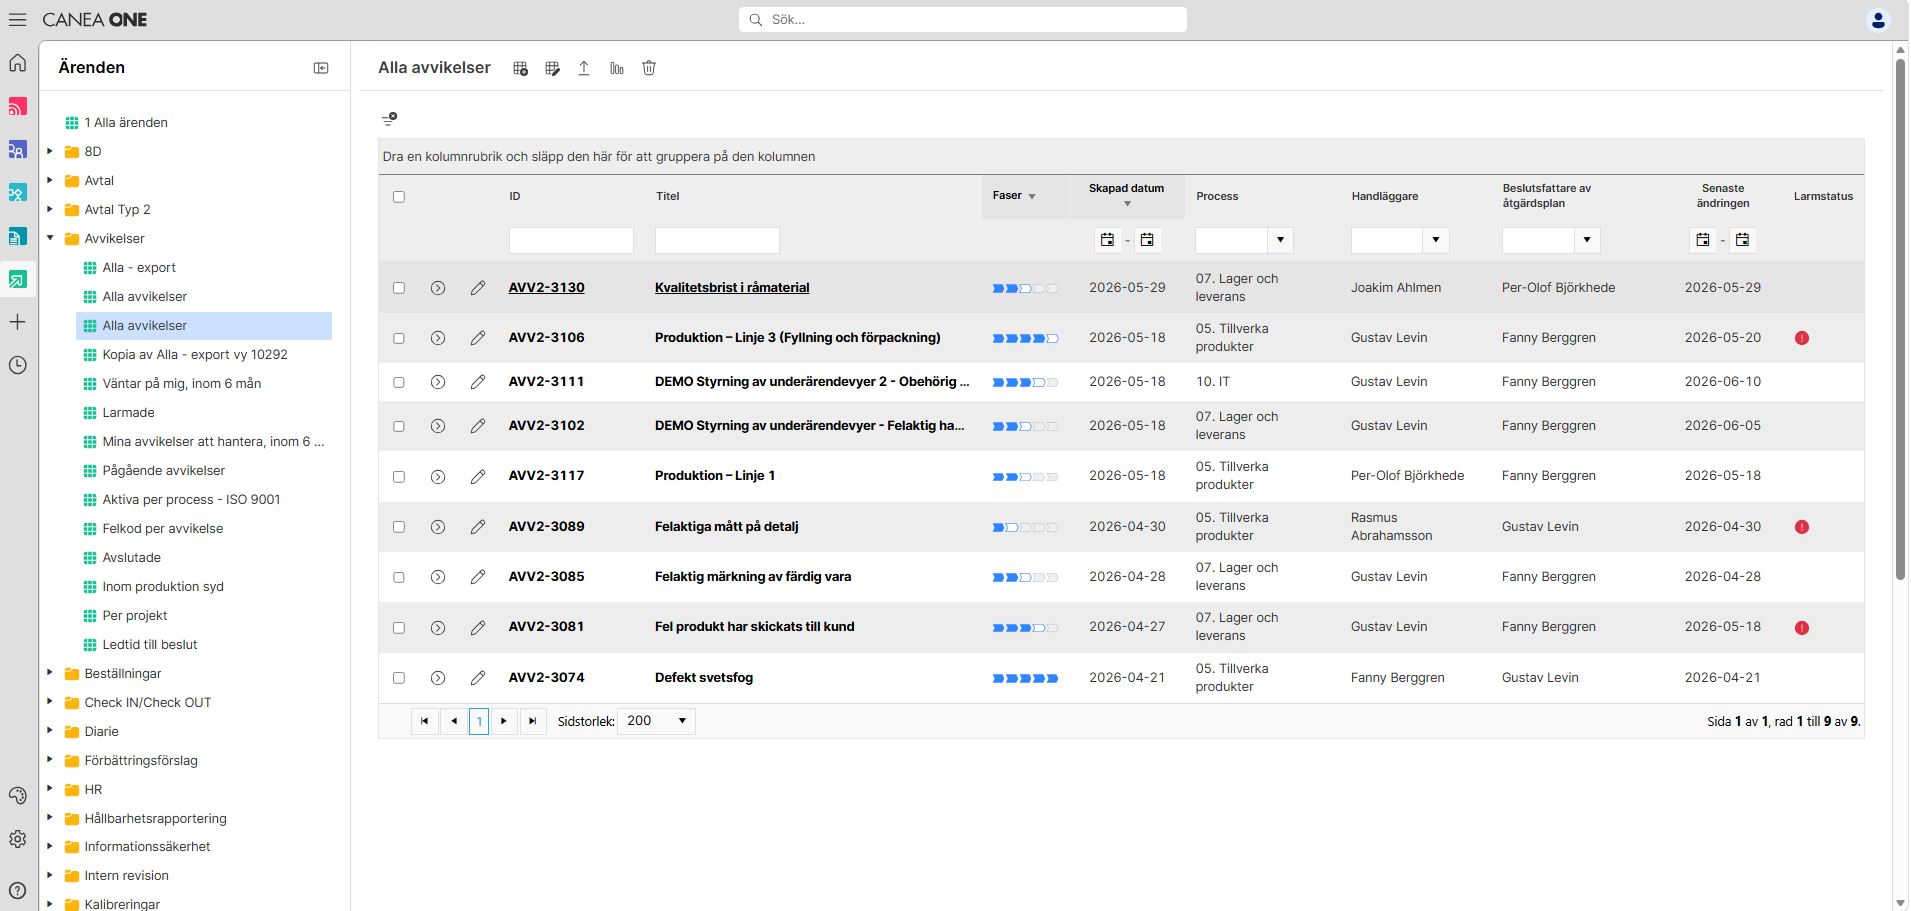Check the row for AVV2-3130
Image resolution: width=1911 pixels, height=911 pixels.
[x=399, y=288]
